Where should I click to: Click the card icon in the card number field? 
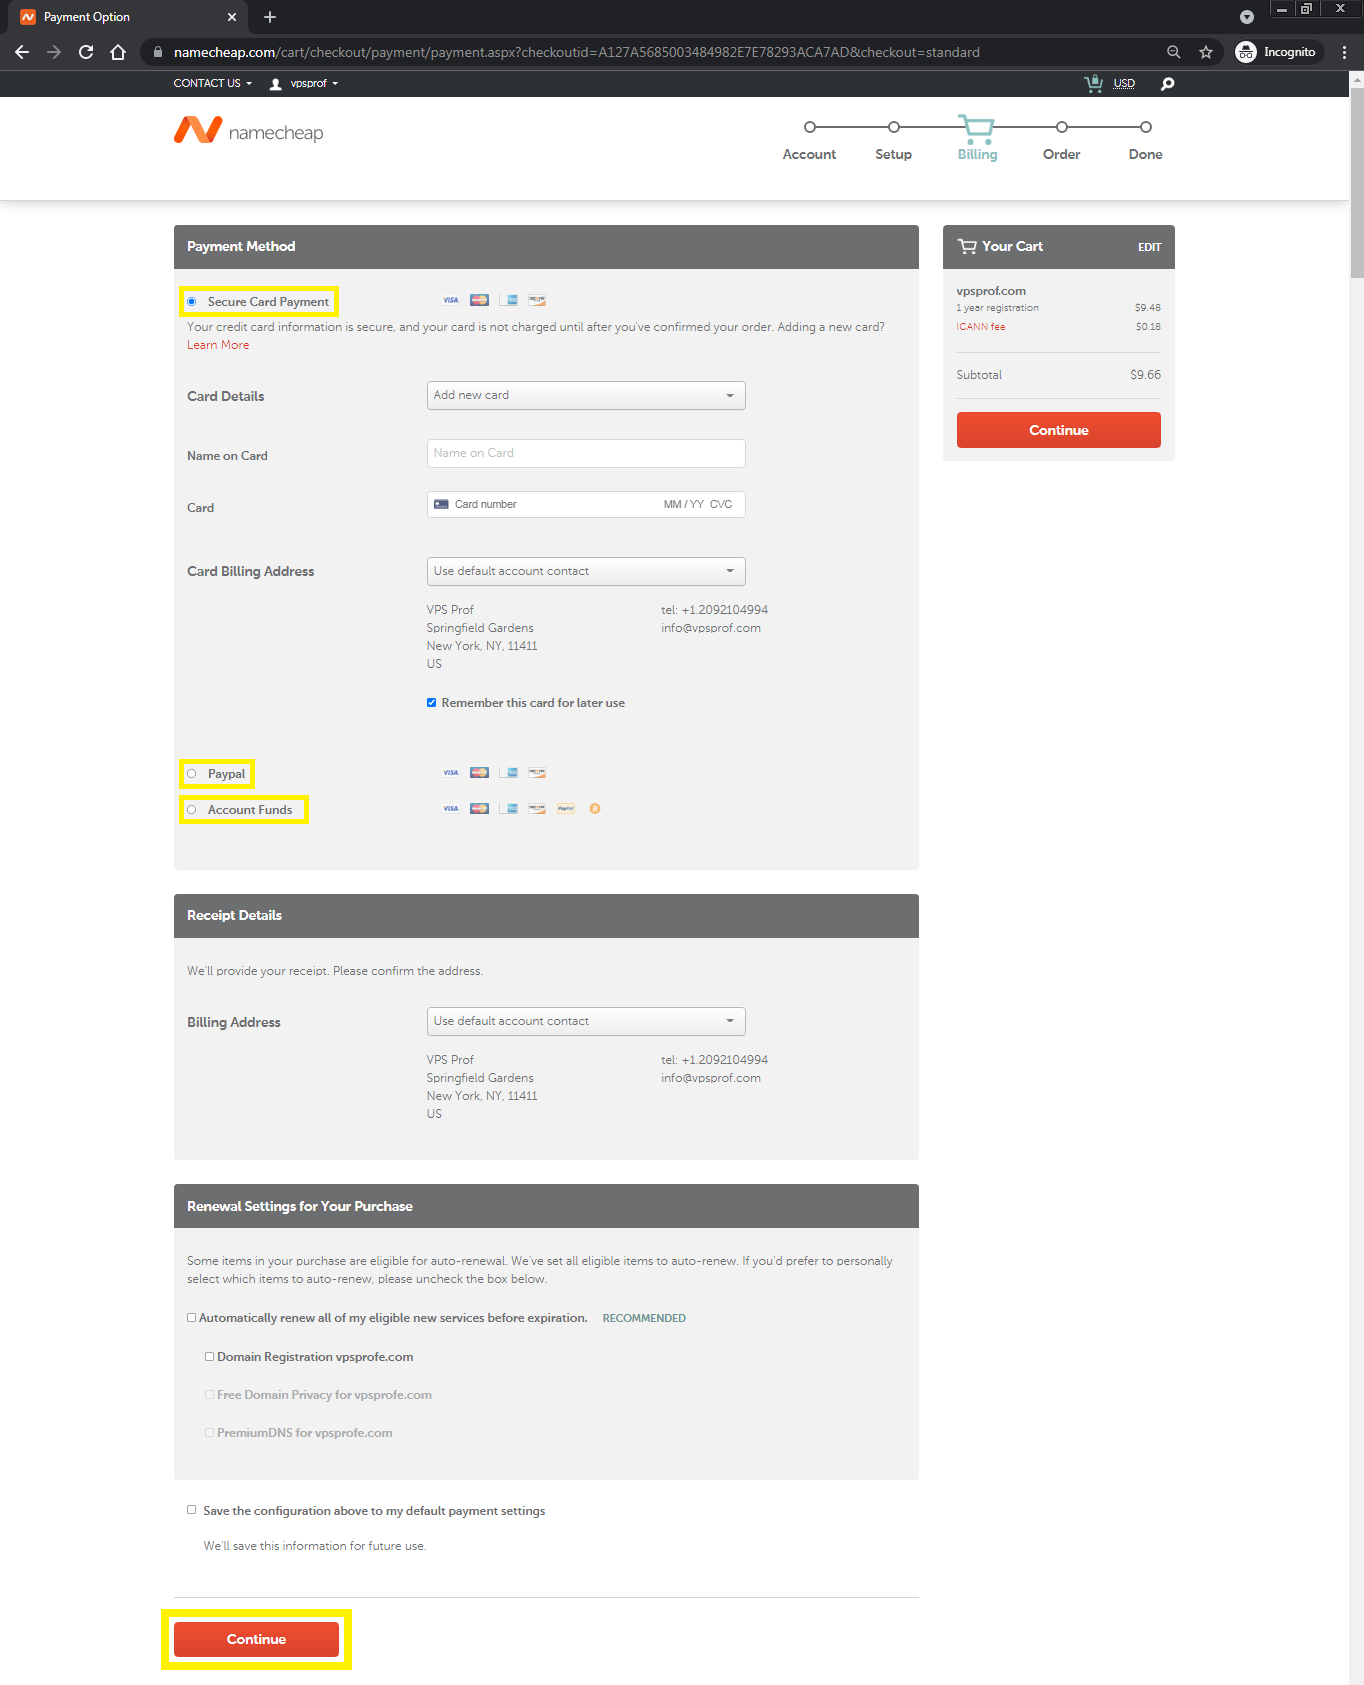(x=441, y=504)
